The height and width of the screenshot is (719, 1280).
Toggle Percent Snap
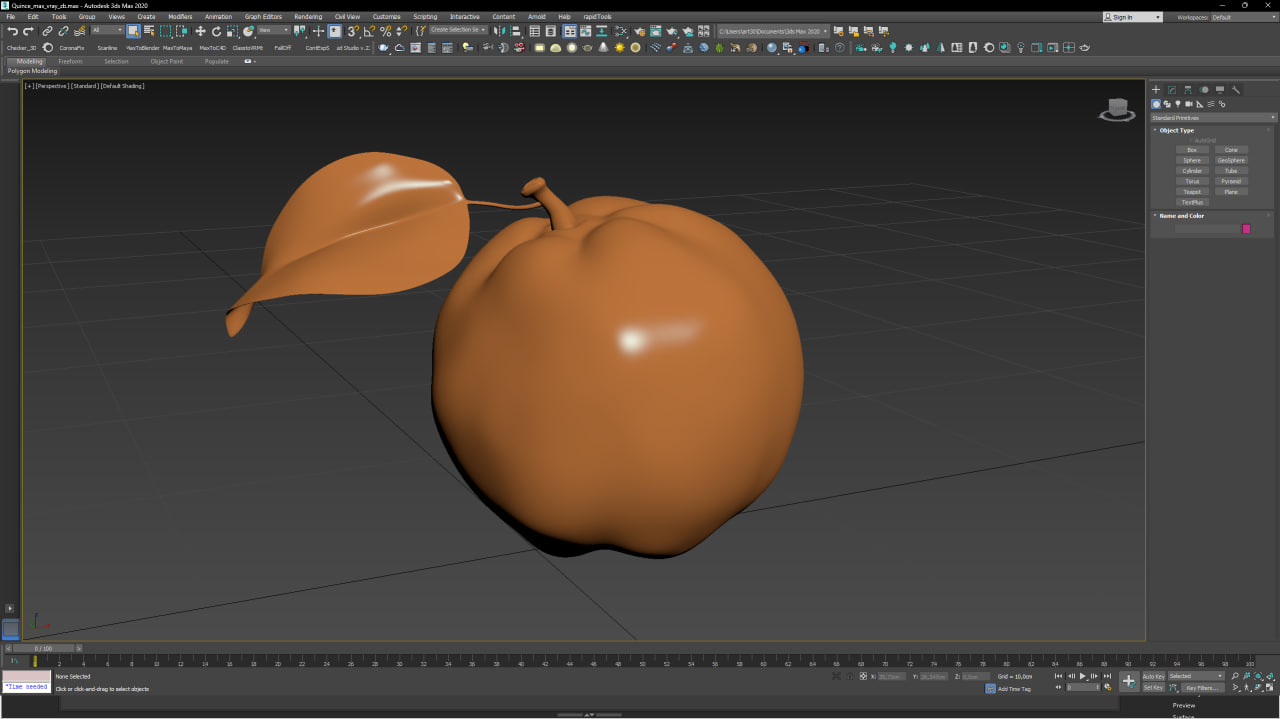tap(385, 31)
